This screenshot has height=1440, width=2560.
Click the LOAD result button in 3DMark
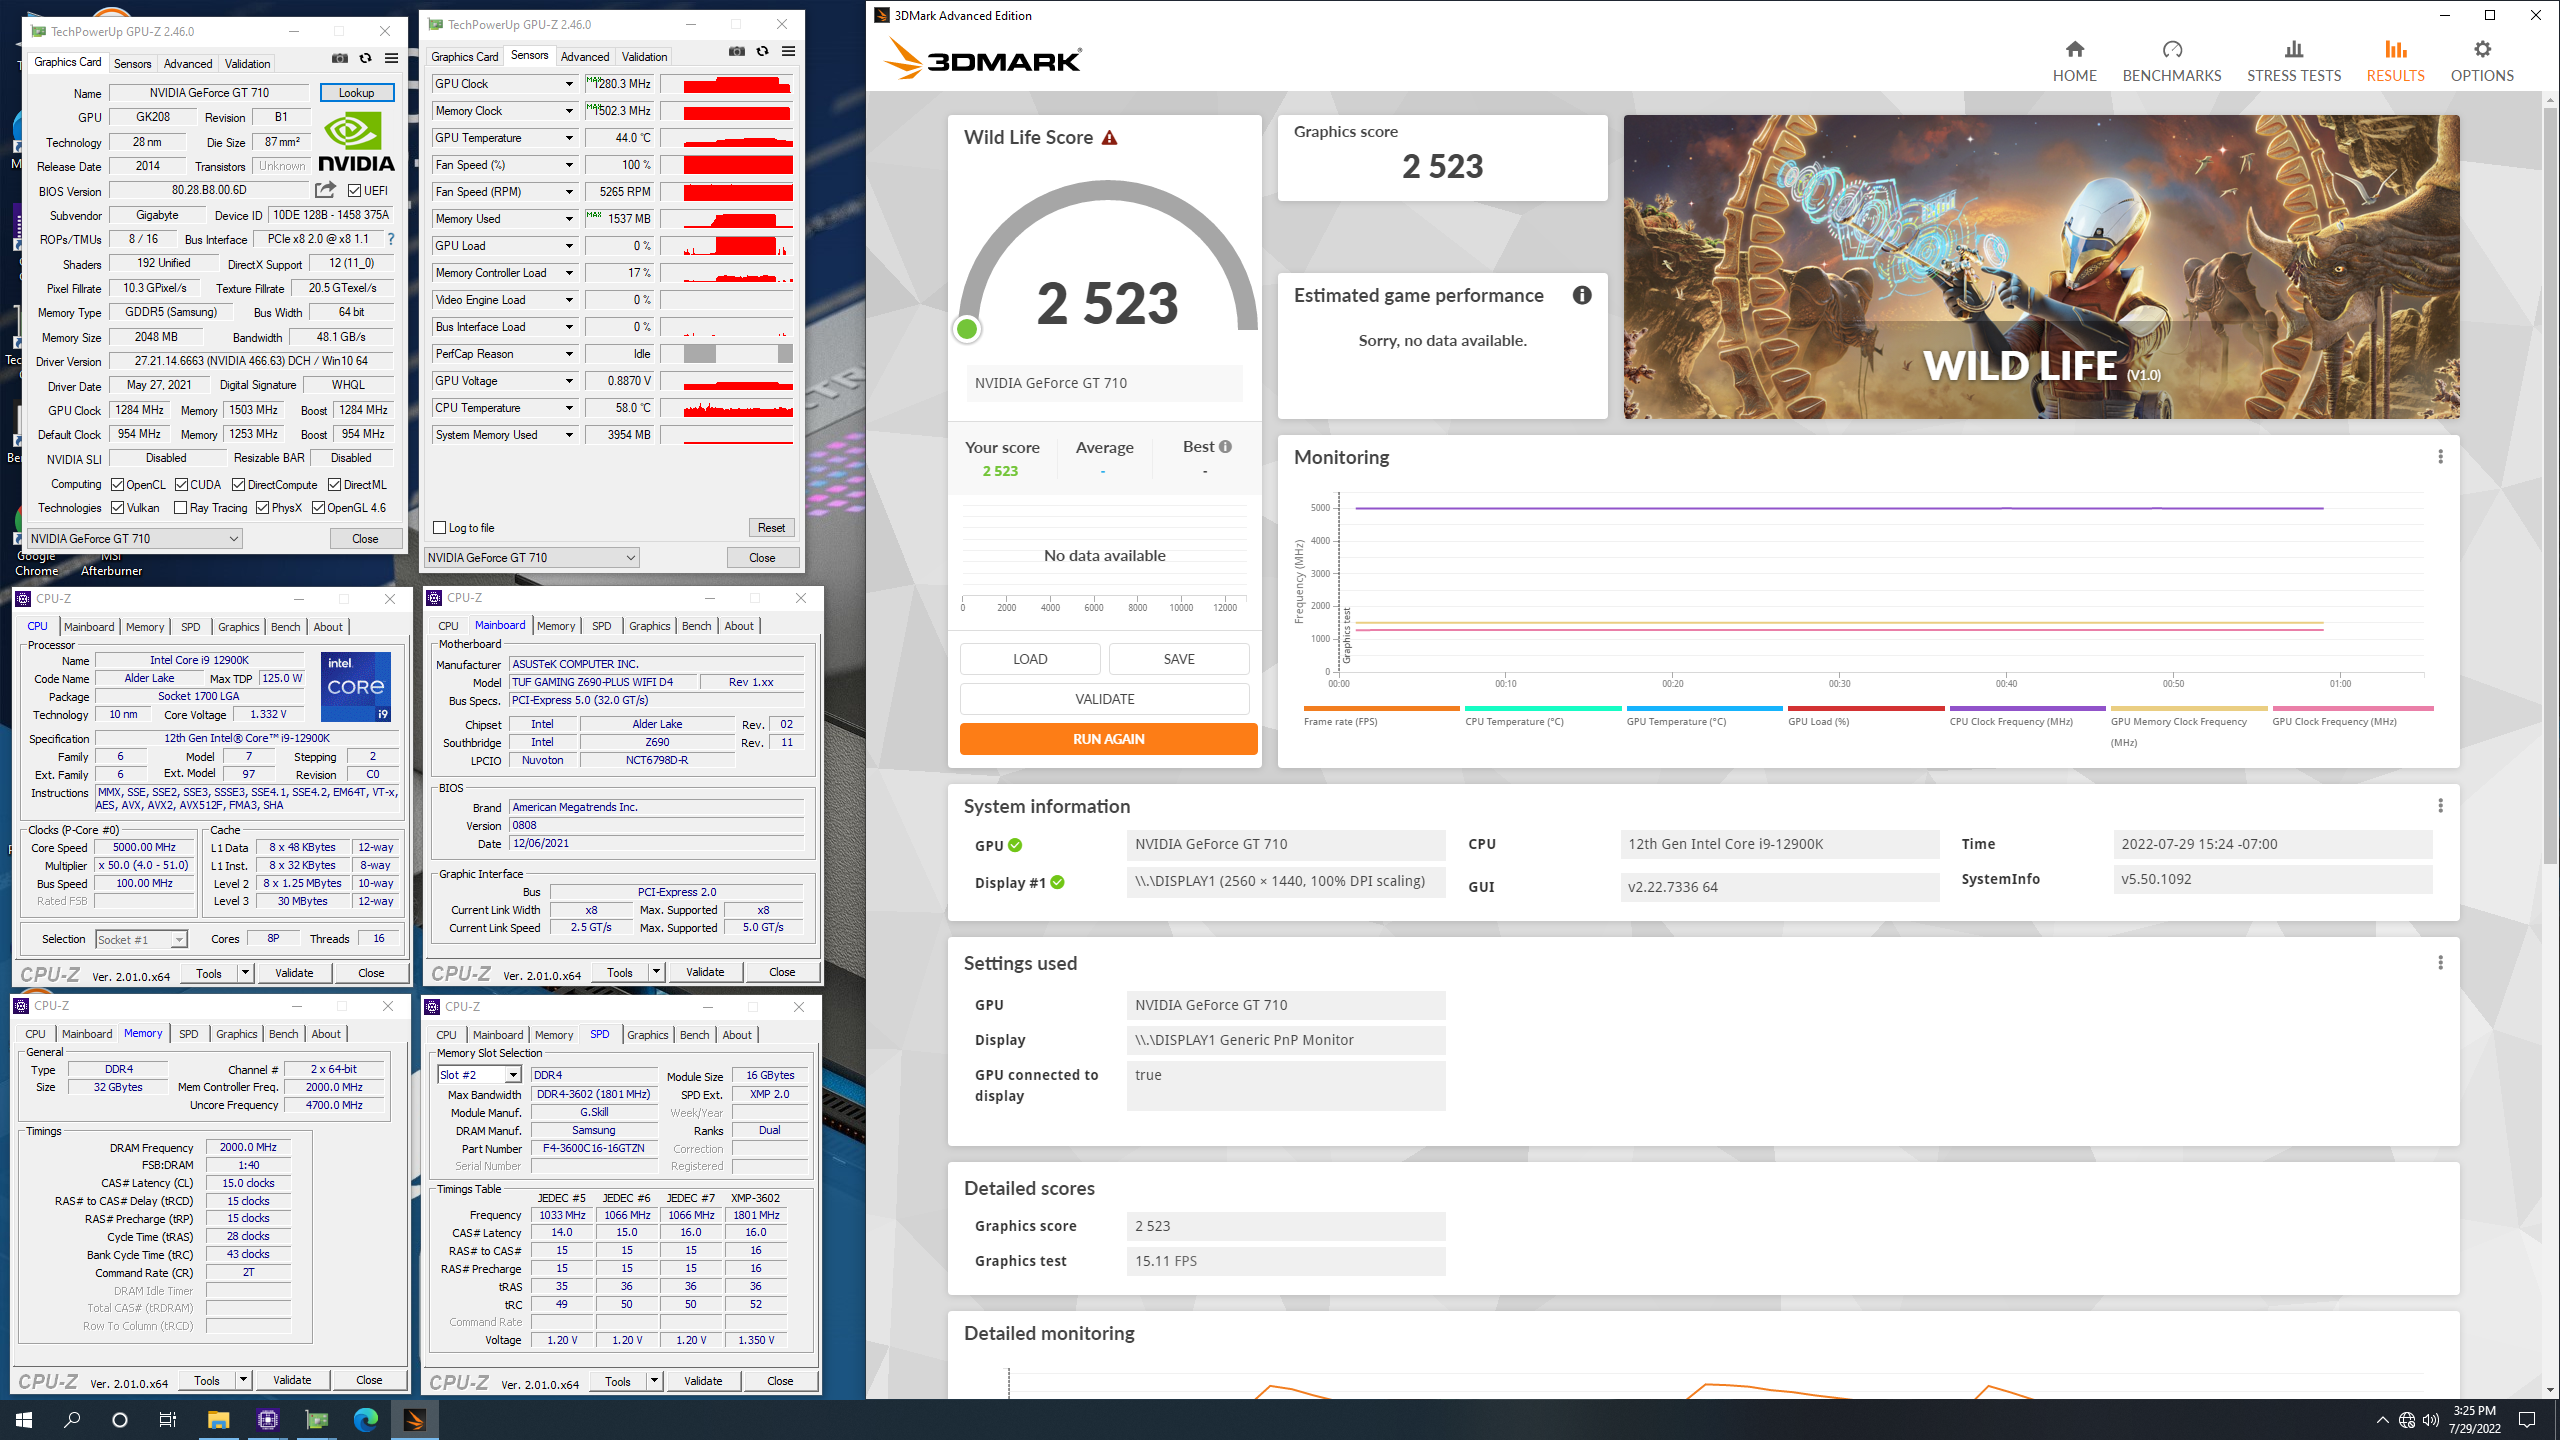[1030, 659]
